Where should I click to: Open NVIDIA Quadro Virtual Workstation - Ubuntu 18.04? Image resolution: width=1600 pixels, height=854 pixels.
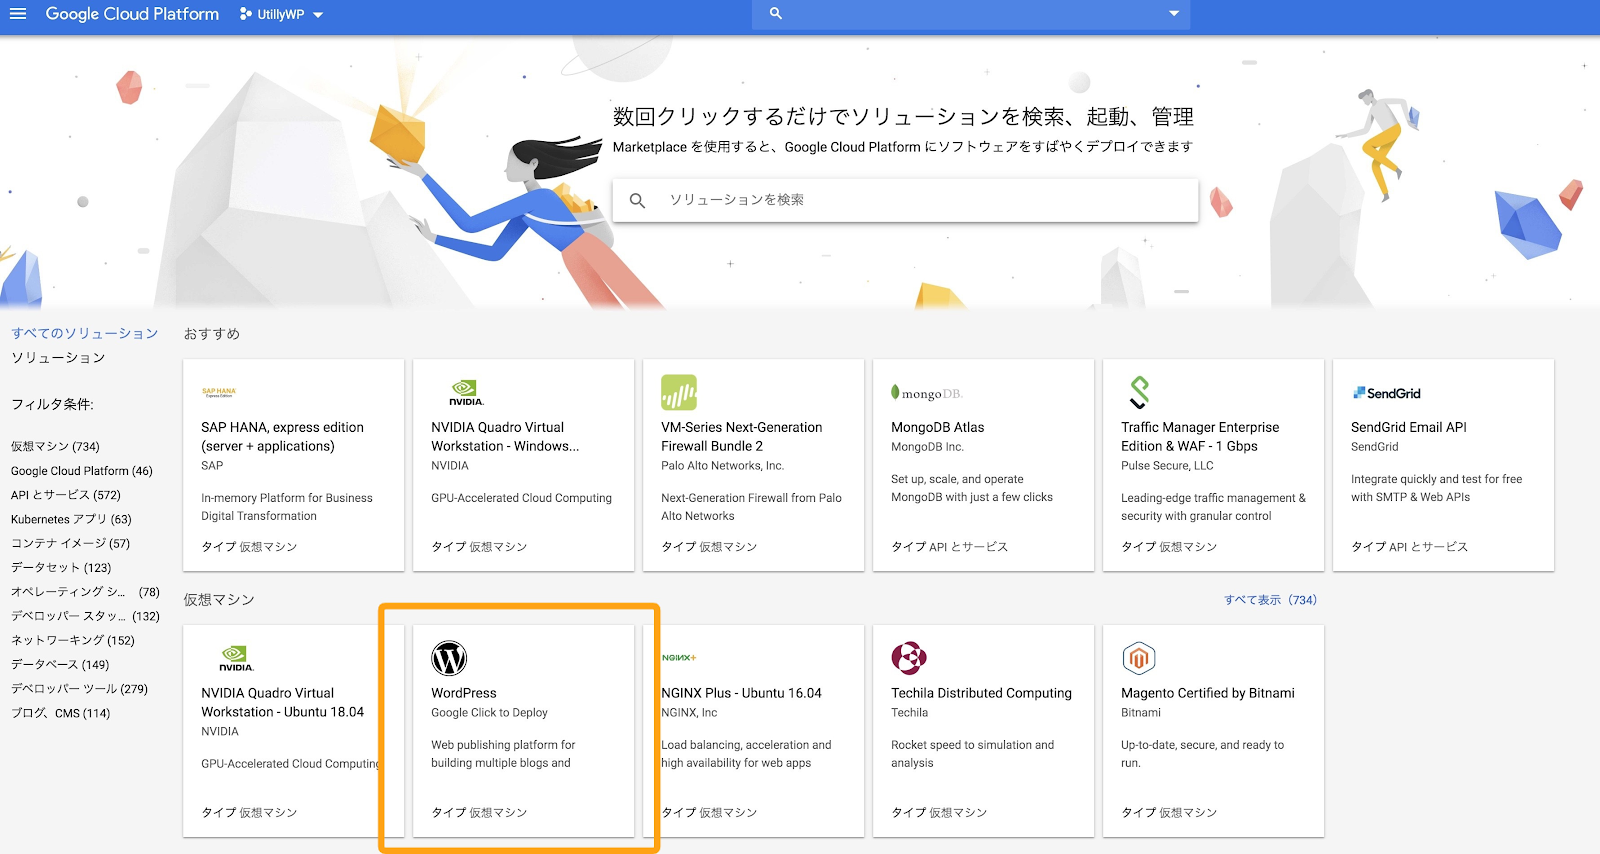(x=283, y=703)
